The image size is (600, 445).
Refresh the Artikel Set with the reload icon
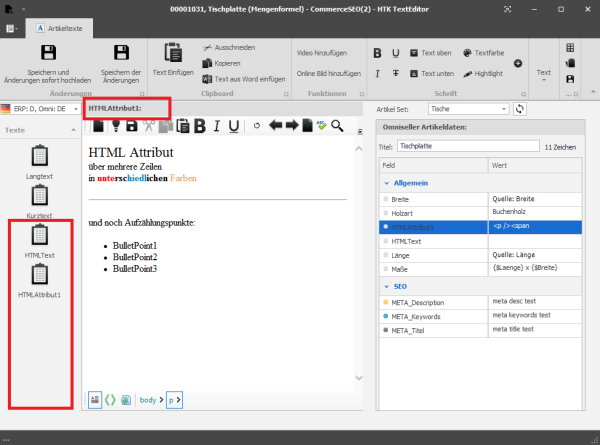520,108
